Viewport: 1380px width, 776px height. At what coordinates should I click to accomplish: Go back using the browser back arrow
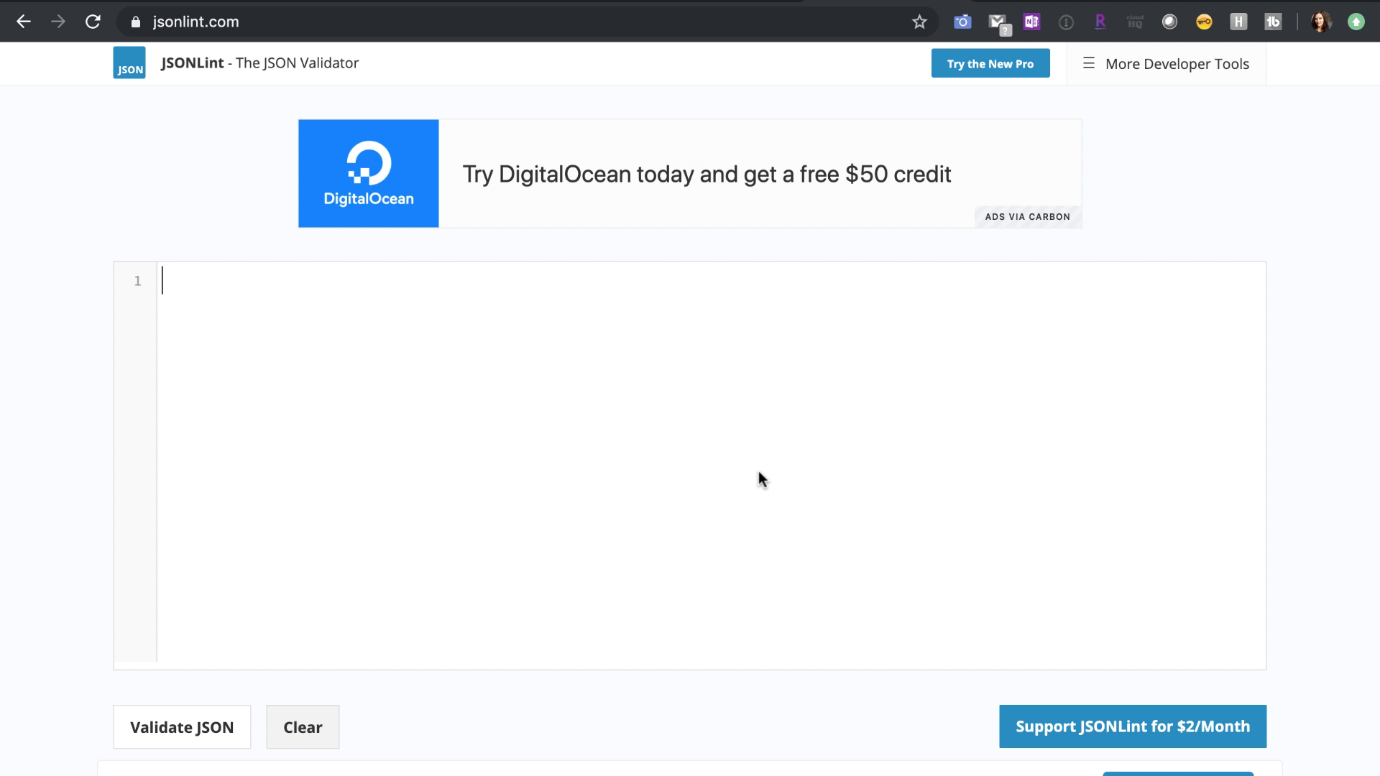(x=23, y=21)
